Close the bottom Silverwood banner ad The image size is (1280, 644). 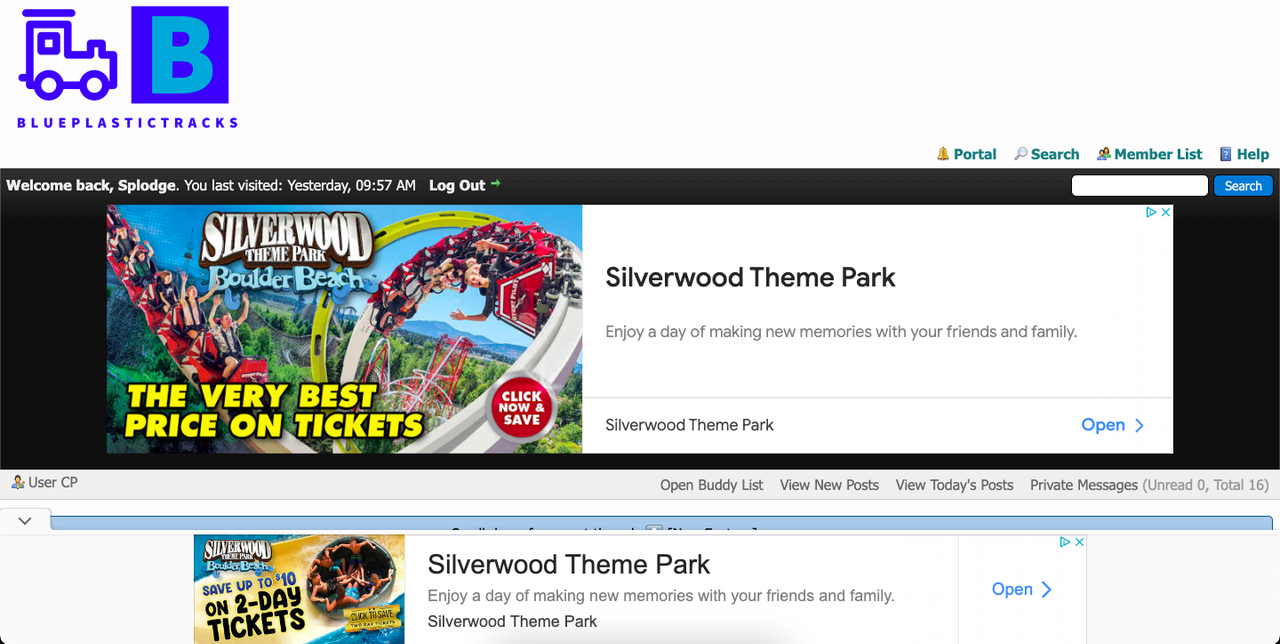(x=1079, y=542)
